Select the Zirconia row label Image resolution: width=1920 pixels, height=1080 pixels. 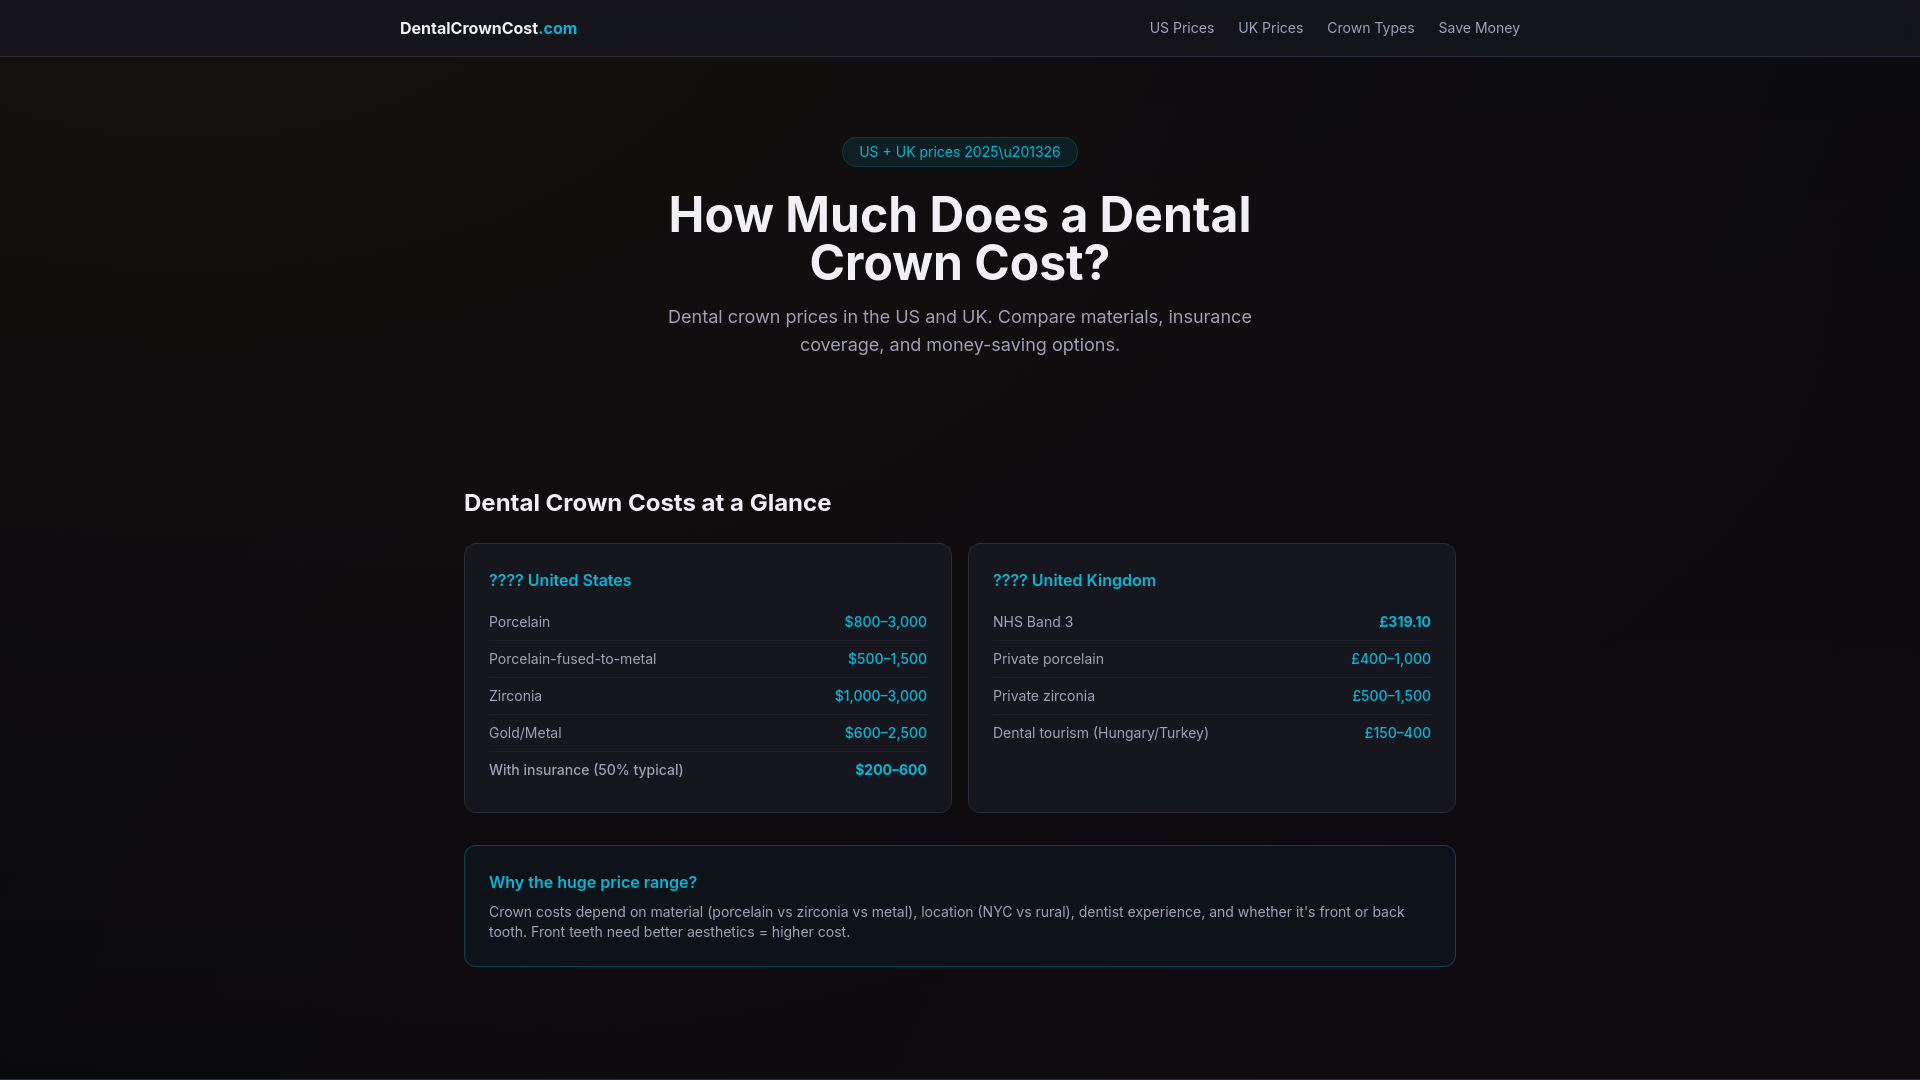pos(515,696)
